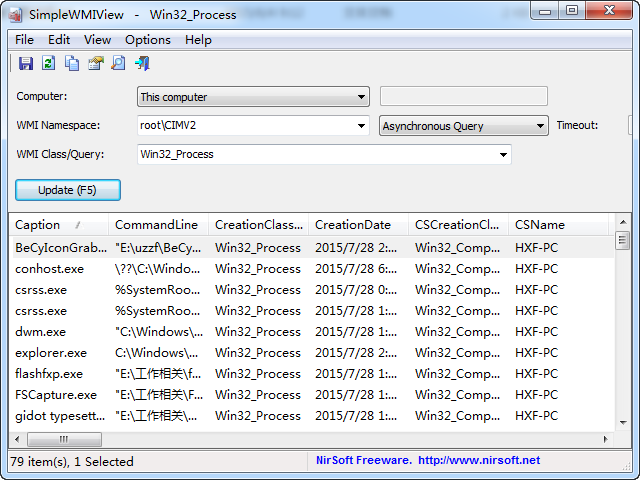The width and height of the screenshot is (640, 480).
Task: Expand the Computer dropdown showing This computer
Action: click(x=253, y=97)
